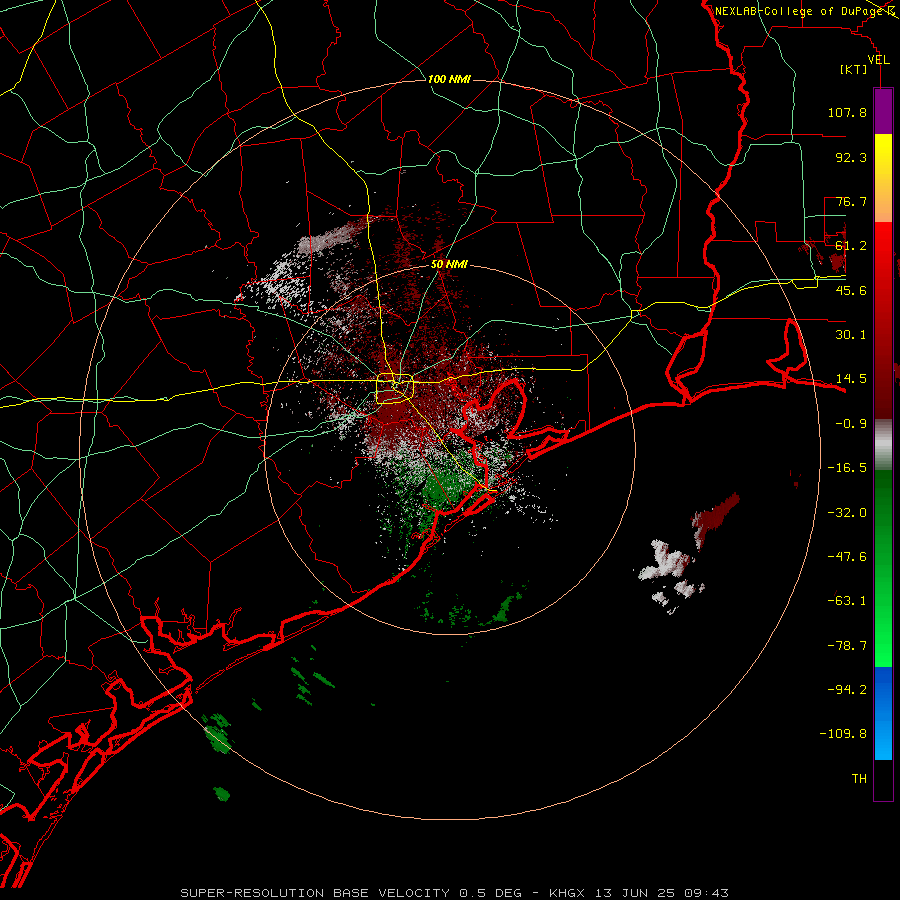
Task: Select the 76.7 scale value
Action: coord(851,201)
